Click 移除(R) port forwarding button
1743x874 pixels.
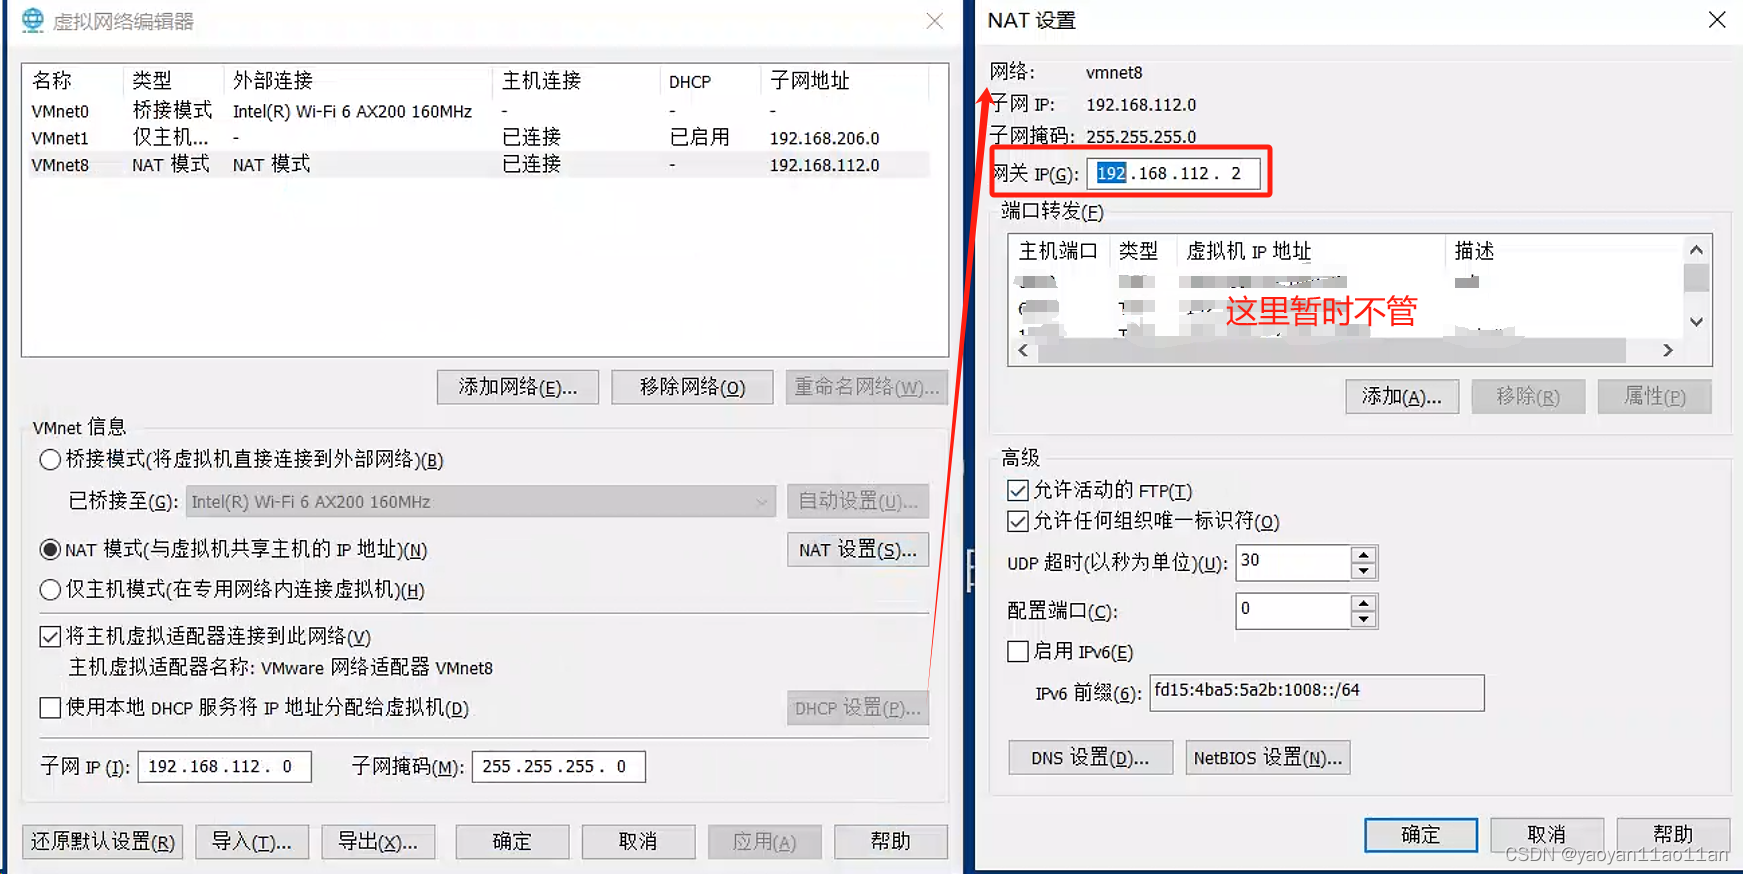1528,397
